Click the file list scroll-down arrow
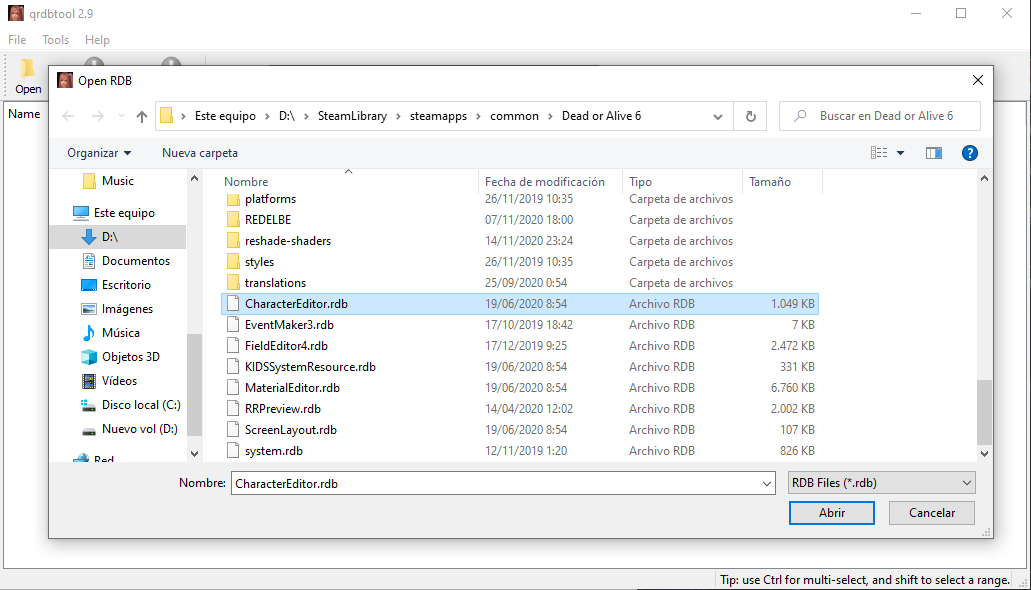This screenshot has height=590, width=1031. click(x=984, y=453)
